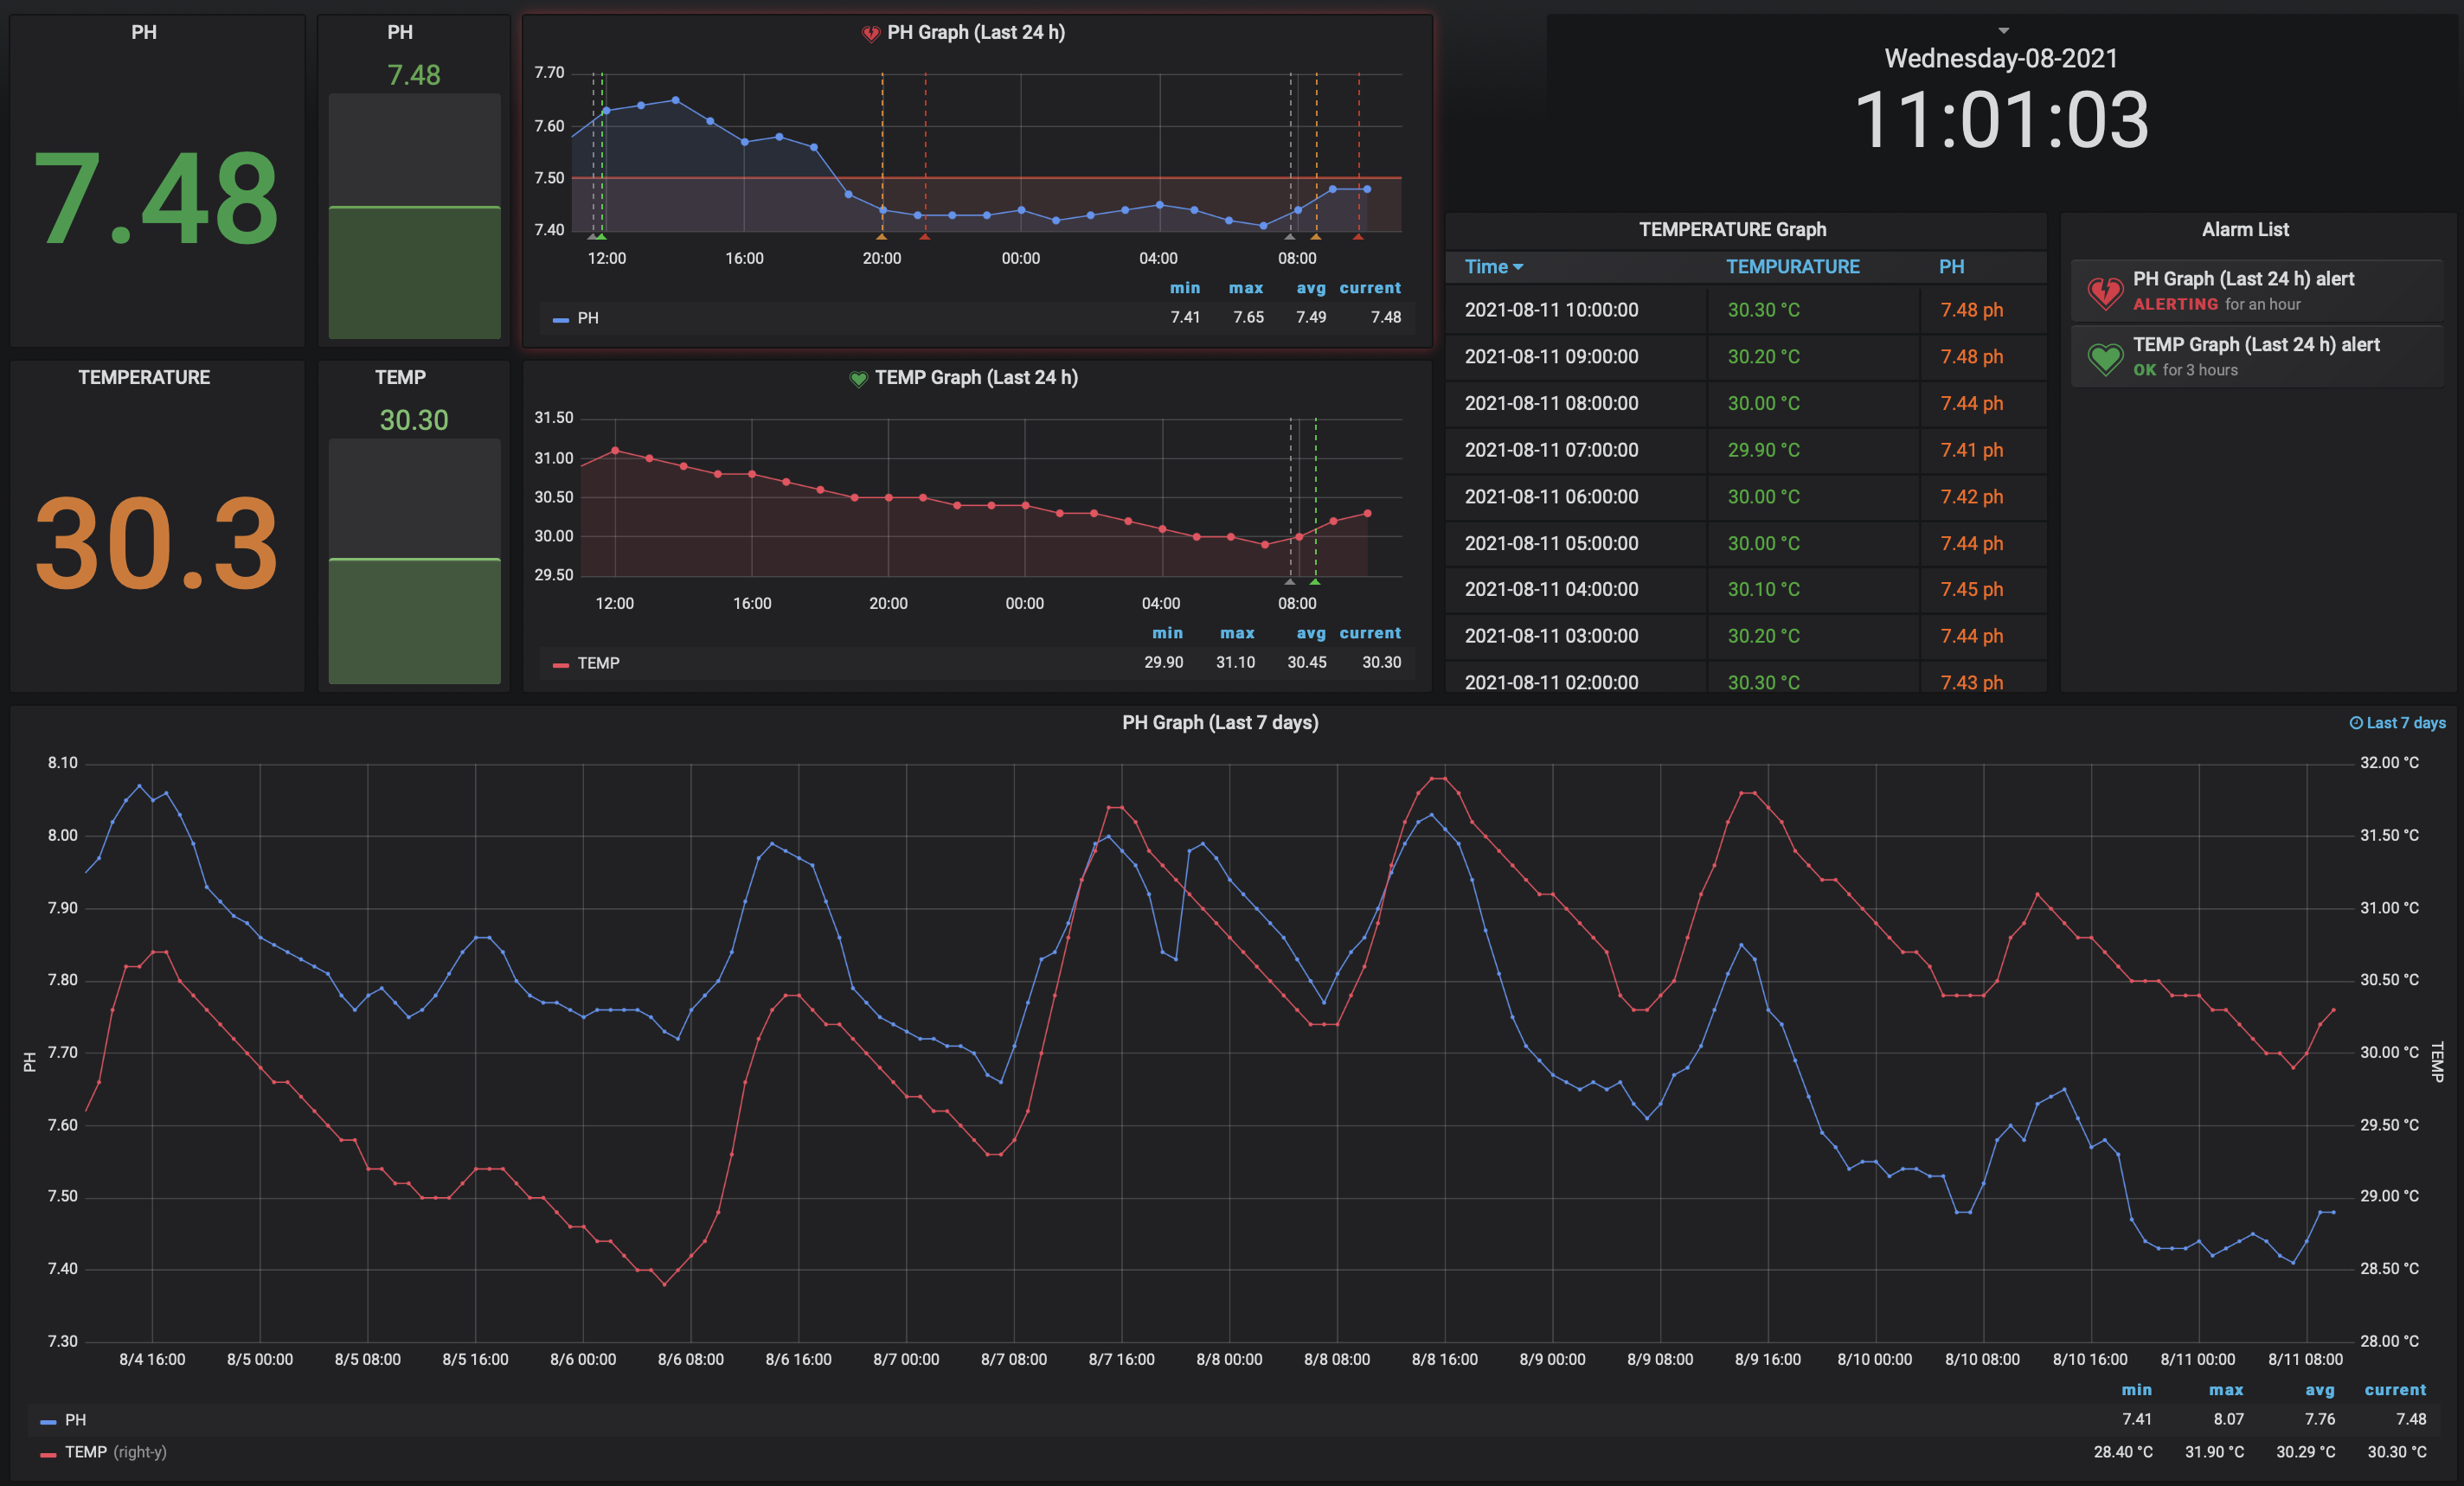The height and width of the screenshot is (1486, 2464).
Task: Sort table by Time column dropdown arrow
Action: [x=1518, y=267]
